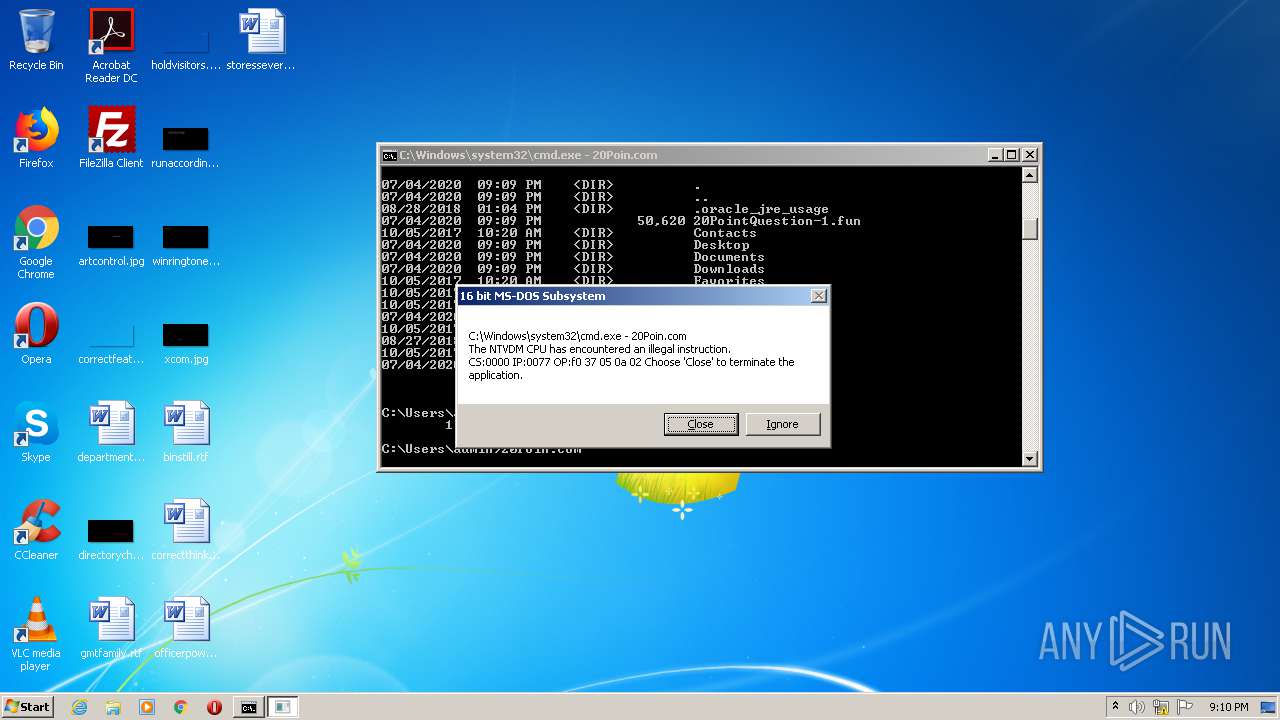Screen dimensions: 1280x720
Task: Launch Skype desktop shortcut
Action: (36, 432)
